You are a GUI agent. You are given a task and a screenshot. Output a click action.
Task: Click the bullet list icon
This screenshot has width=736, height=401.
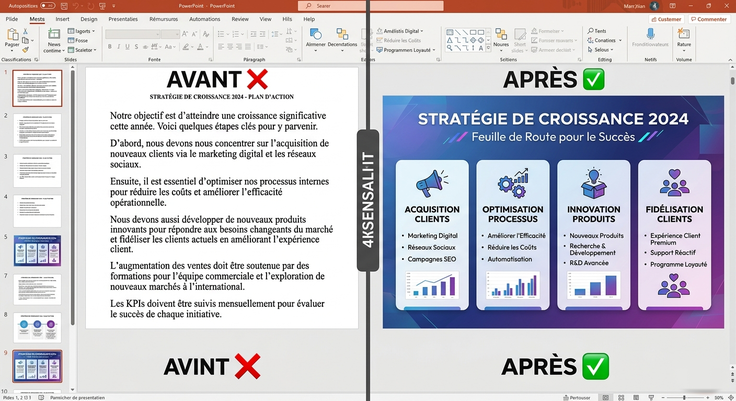[221, 34]
